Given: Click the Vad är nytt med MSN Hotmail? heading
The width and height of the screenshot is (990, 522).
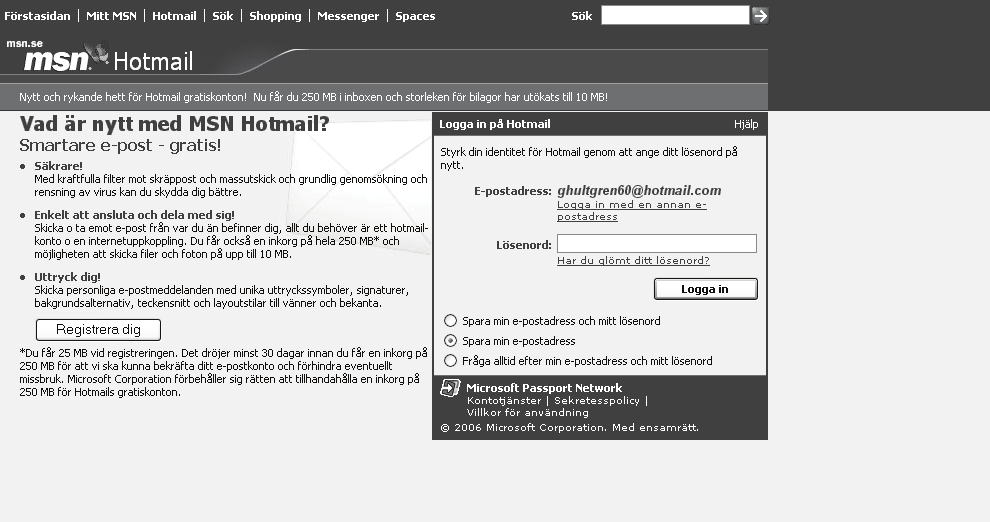Looking at the screenshot, I should pyautogui.click(x=174, y=124).
